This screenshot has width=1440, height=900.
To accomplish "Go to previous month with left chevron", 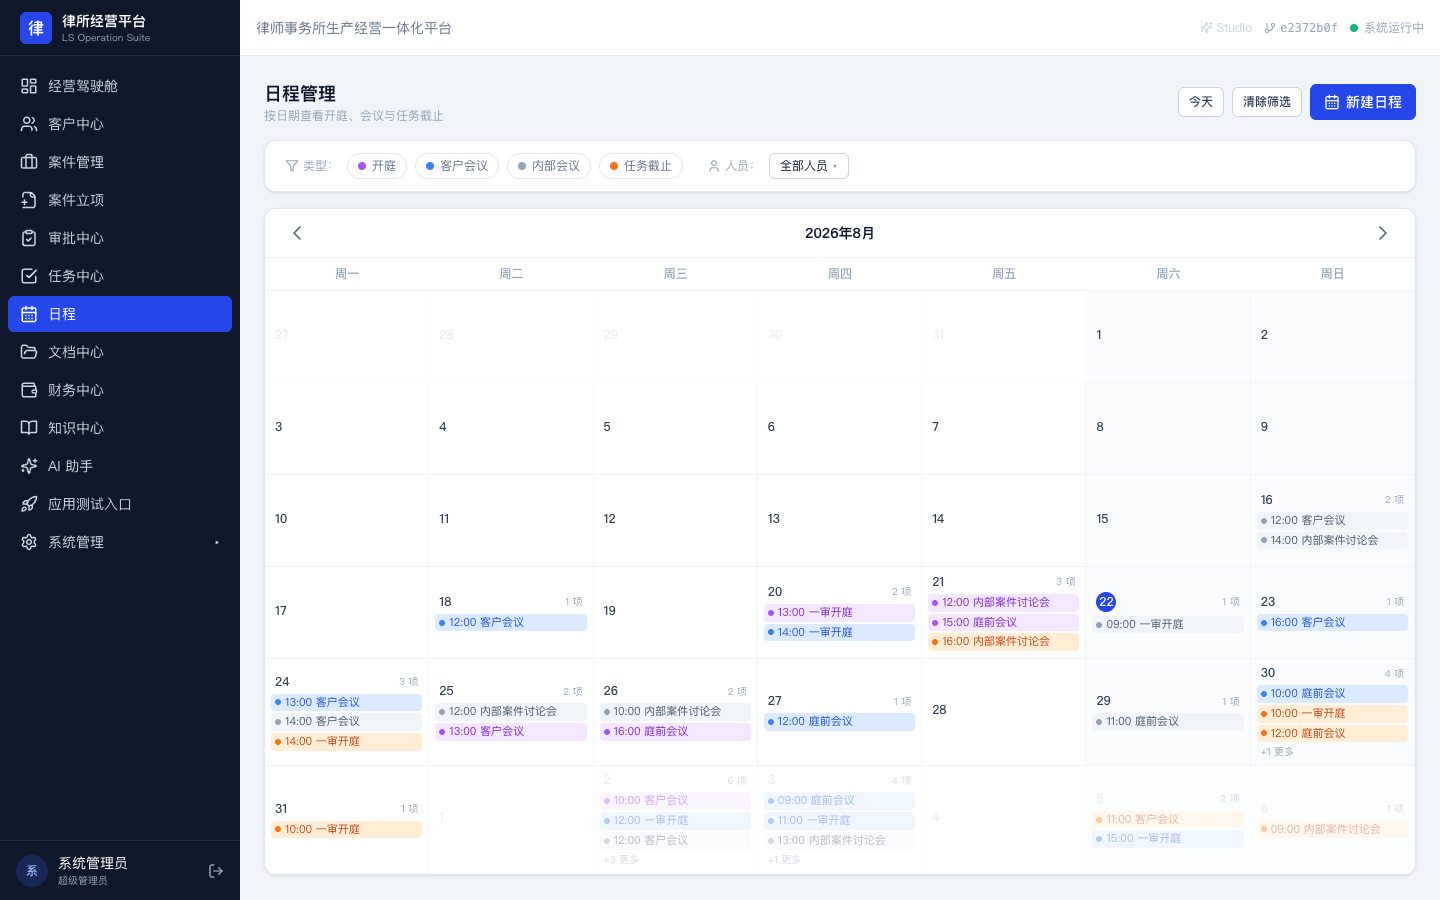I will 297,233.
